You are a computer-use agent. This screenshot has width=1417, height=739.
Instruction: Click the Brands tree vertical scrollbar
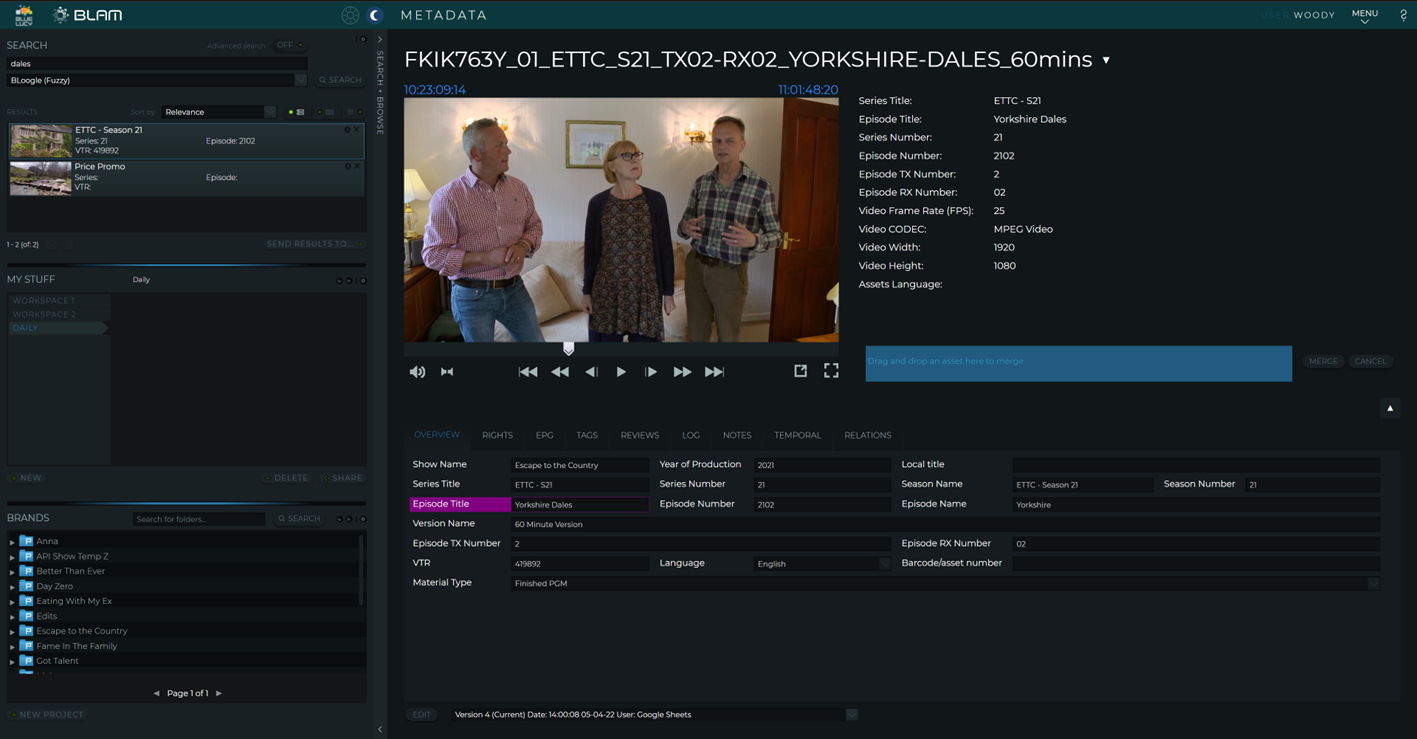coord(363,570)
